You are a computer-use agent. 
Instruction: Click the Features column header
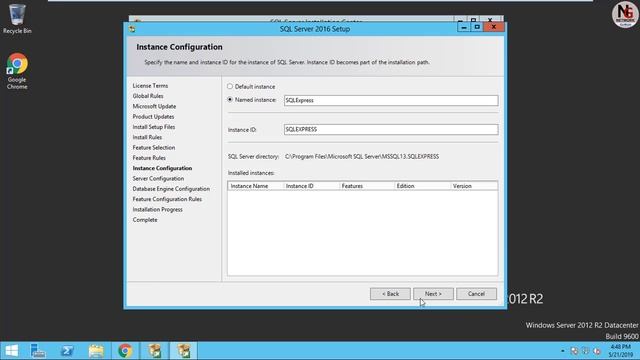[x=367, y=186]
